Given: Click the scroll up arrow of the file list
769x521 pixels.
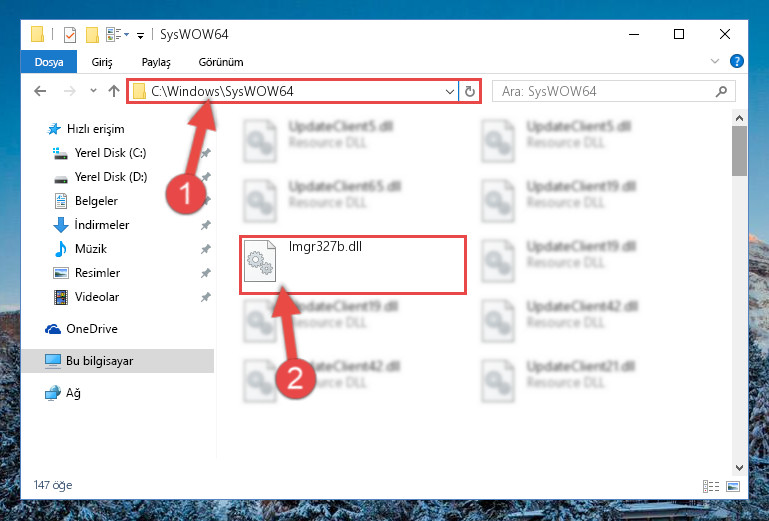Looking at the screenshot, I should coord(739,118).
